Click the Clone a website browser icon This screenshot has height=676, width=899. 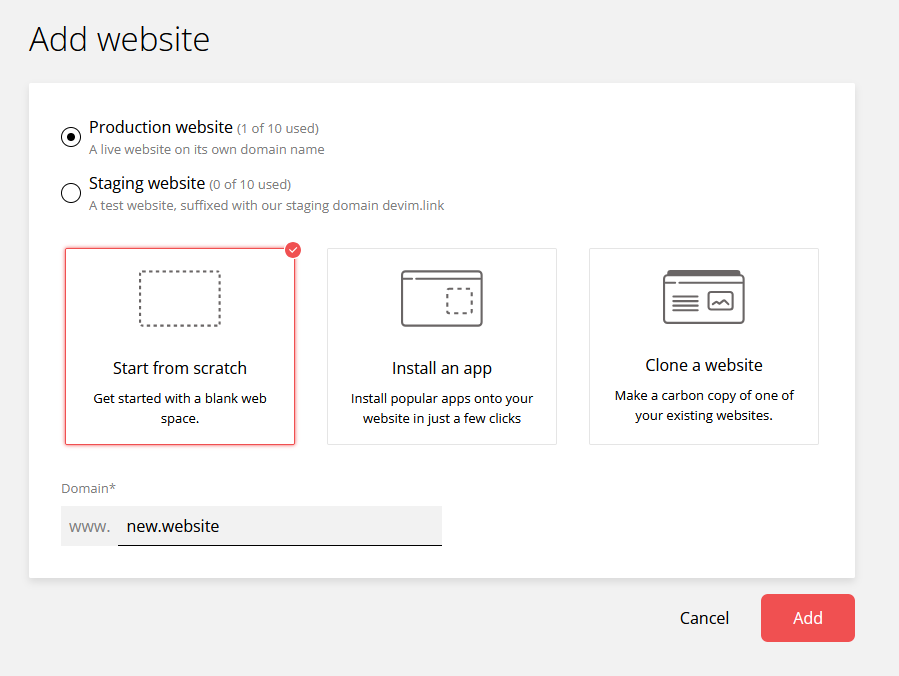pos(704,297)
